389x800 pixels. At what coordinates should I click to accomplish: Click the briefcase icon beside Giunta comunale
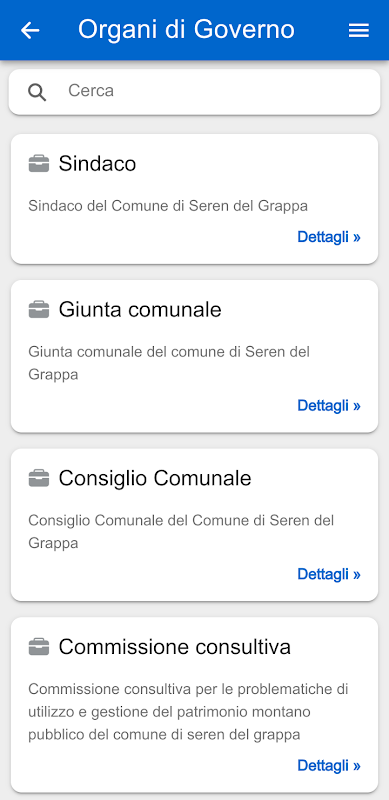click(39, 310)
